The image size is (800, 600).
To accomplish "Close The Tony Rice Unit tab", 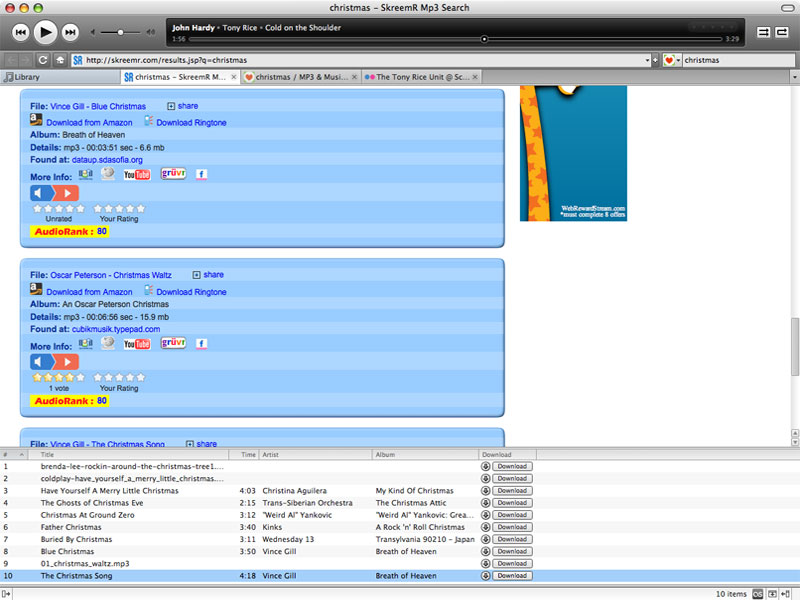I will pyautogui.click(x=475, y=77).
